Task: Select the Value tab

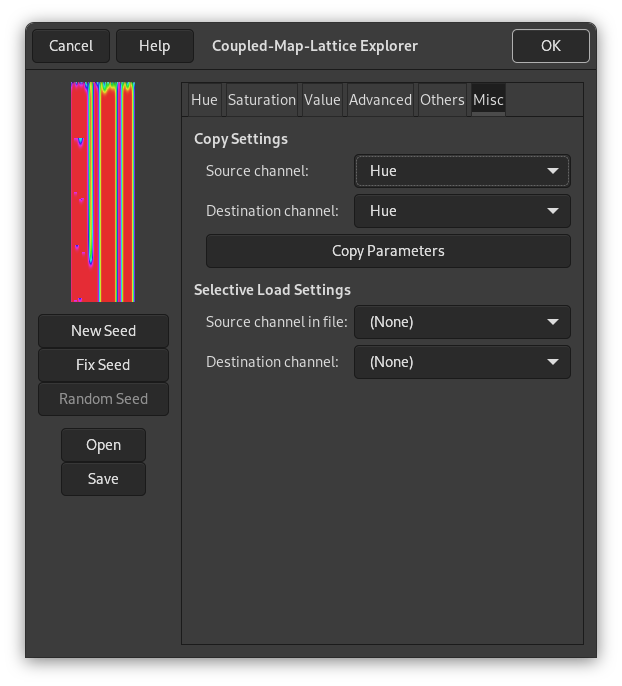Action: (322, 100)
